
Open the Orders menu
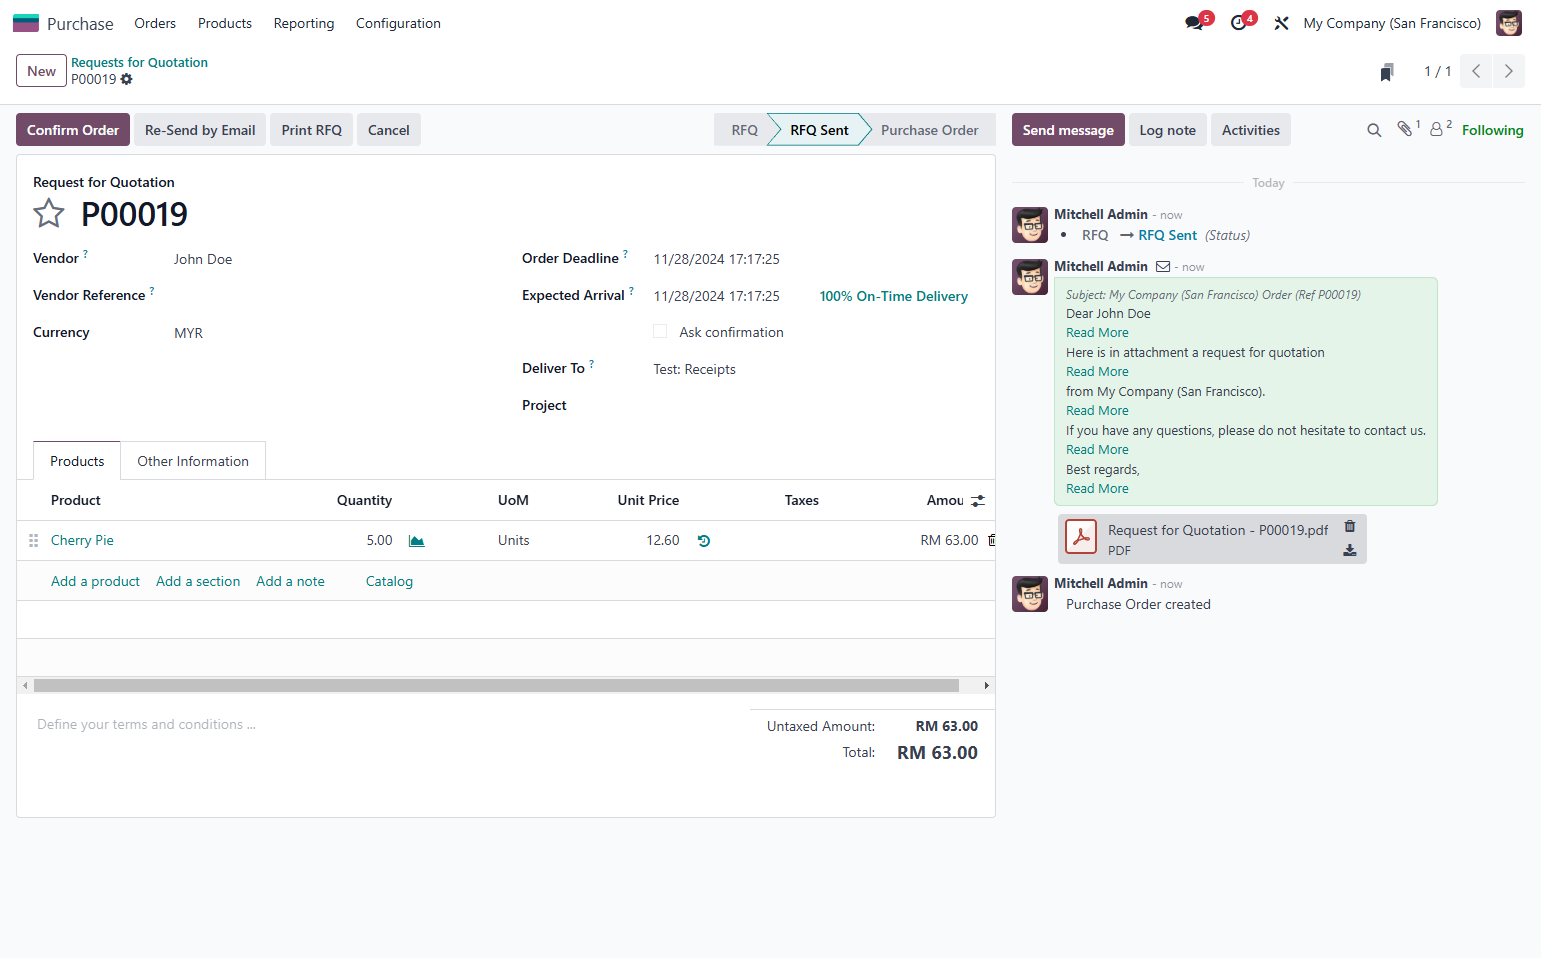(x=155, y=23)
